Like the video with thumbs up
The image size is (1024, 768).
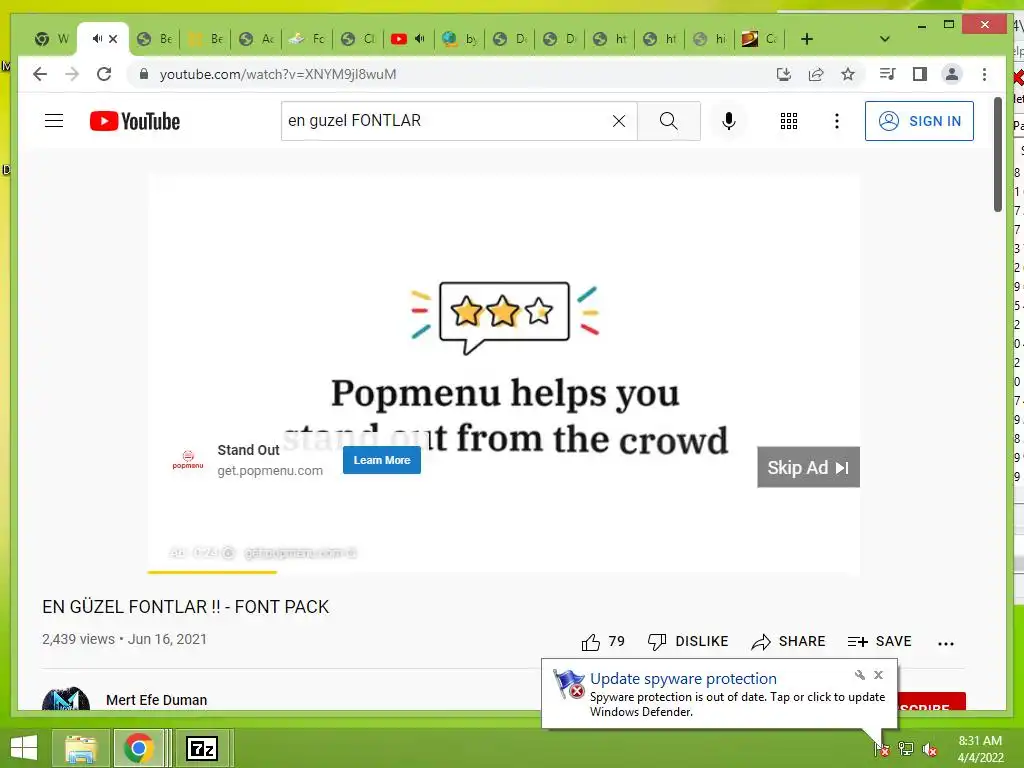pos(591,642)
